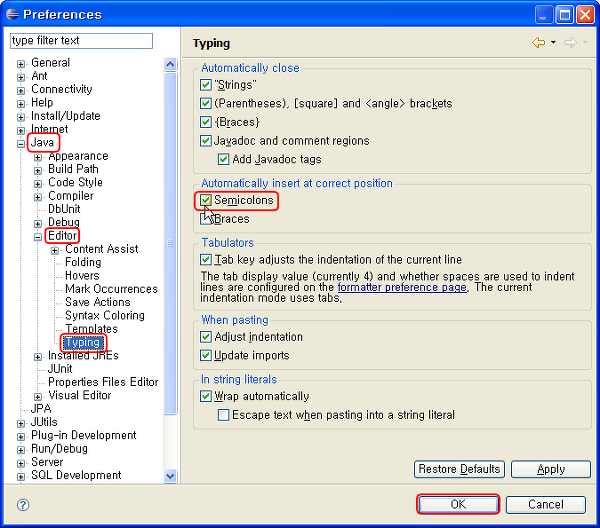Click the type filter text field

click(81, 41)
